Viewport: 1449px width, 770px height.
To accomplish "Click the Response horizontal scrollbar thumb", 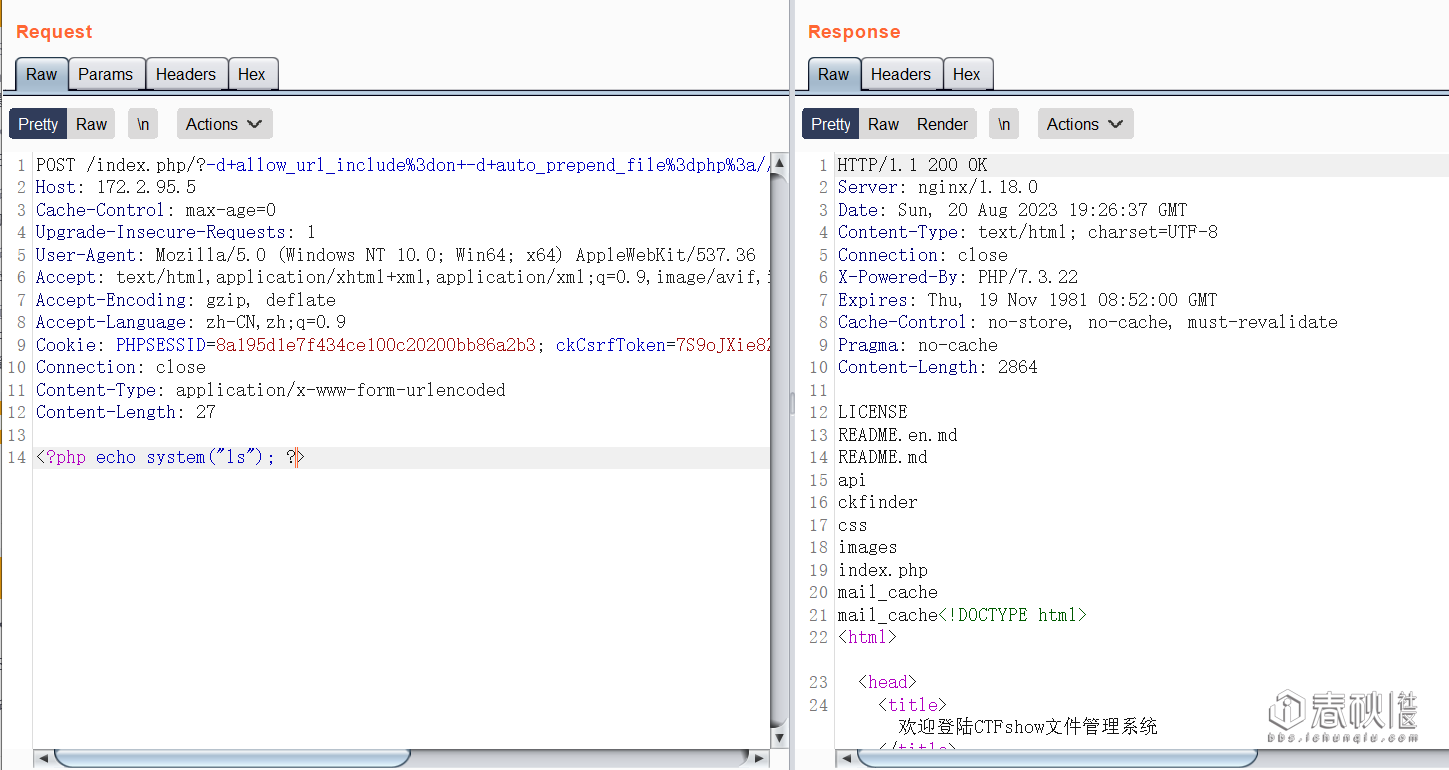I will [1057, 759].
